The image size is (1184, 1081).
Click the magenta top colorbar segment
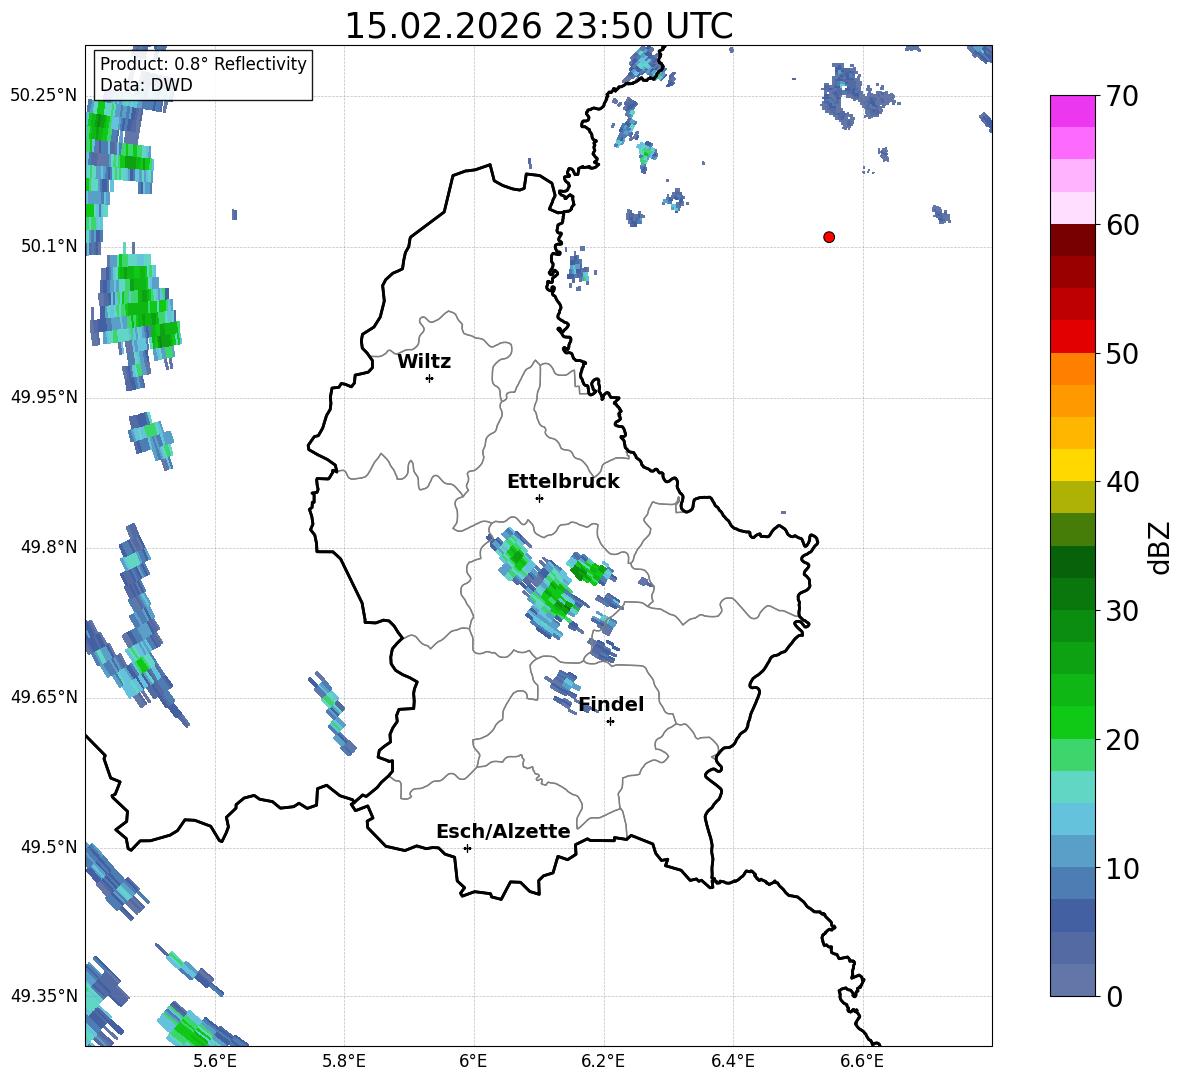click(1072, 111)
